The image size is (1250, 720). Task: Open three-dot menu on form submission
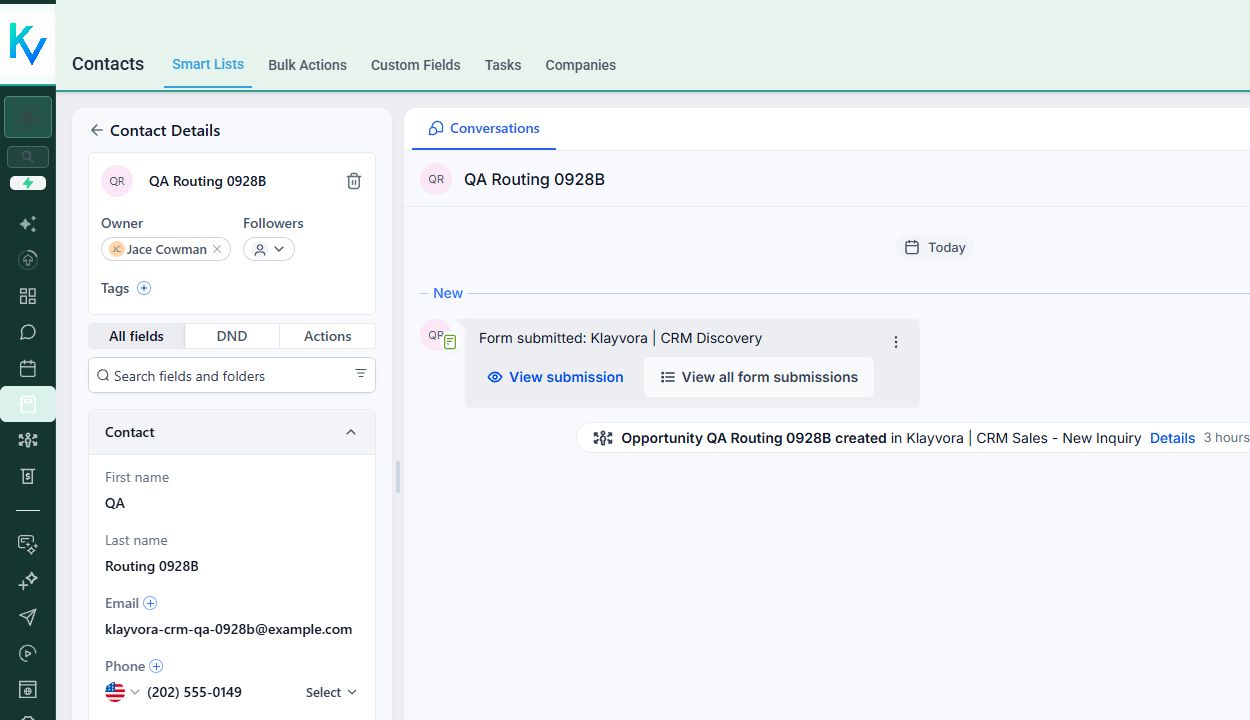point(896,342)
